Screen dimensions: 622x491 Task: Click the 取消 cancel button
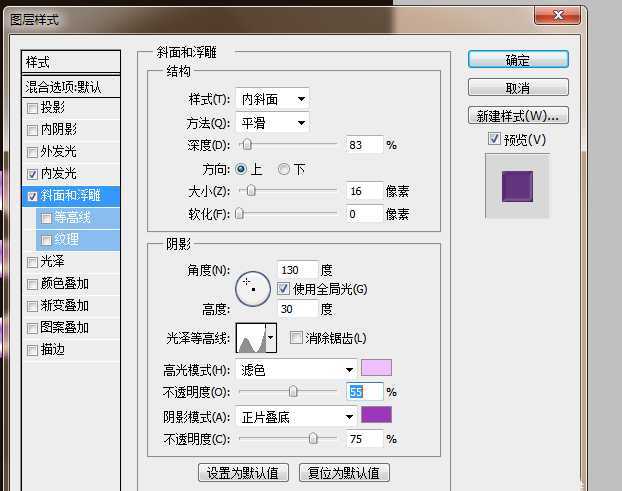518,87
